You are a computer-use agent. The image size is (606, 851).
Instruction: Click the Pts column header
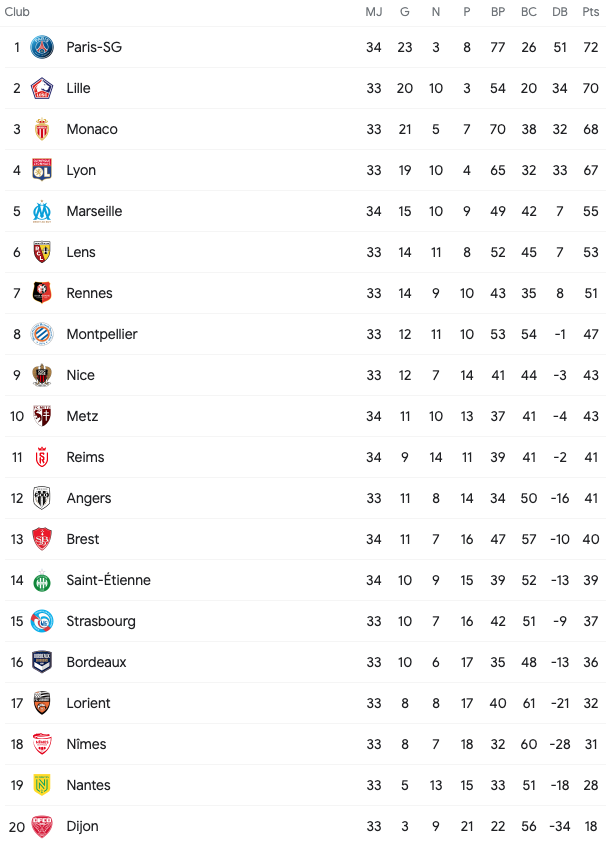(590, 12)
